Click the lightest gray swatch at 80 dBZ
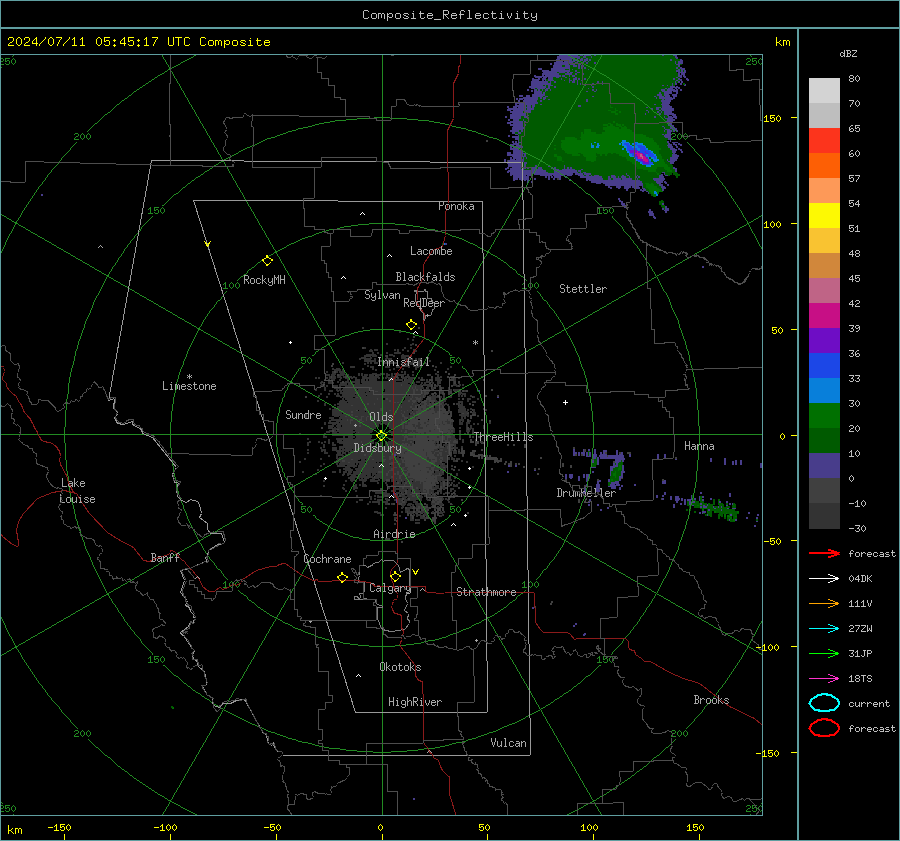900x841 pixels. (x=824, y=91)
